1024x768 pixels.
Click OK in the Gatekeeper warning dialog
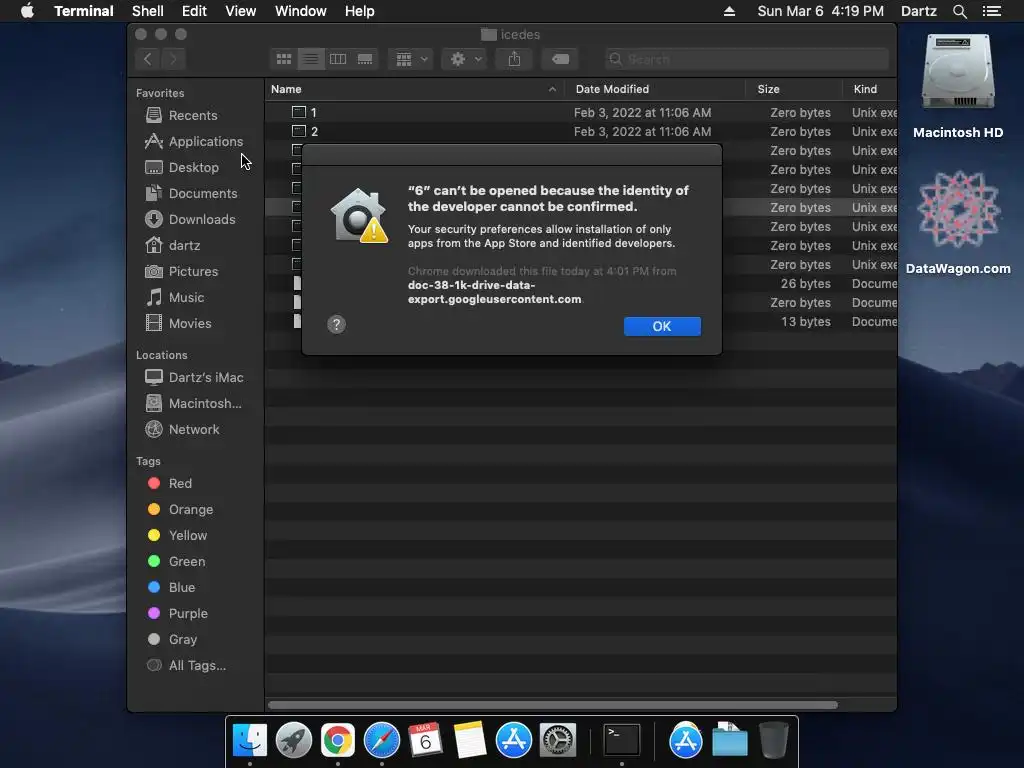point(662,327)
